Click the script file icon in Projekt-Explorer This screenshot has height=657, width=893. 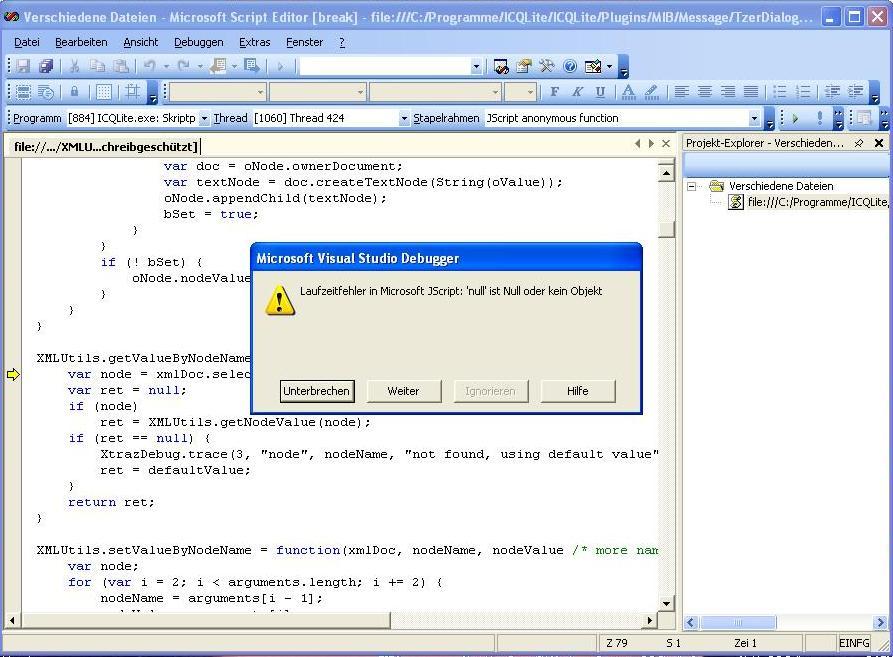click(736, 202)
